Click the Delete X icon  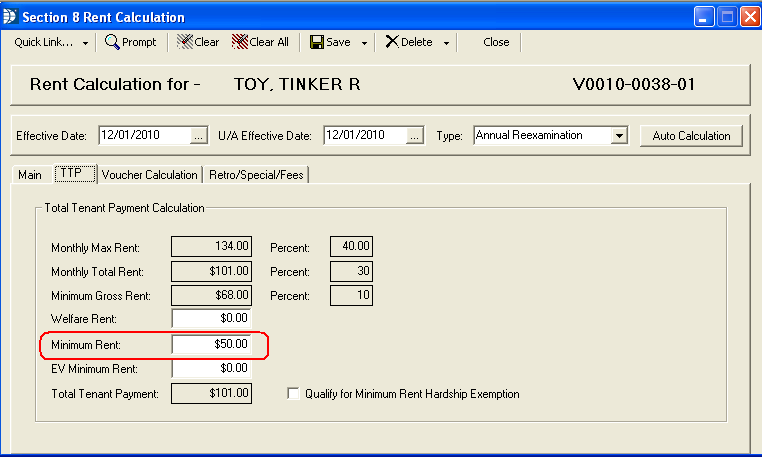pyautogui.click(x=392, y=42)
